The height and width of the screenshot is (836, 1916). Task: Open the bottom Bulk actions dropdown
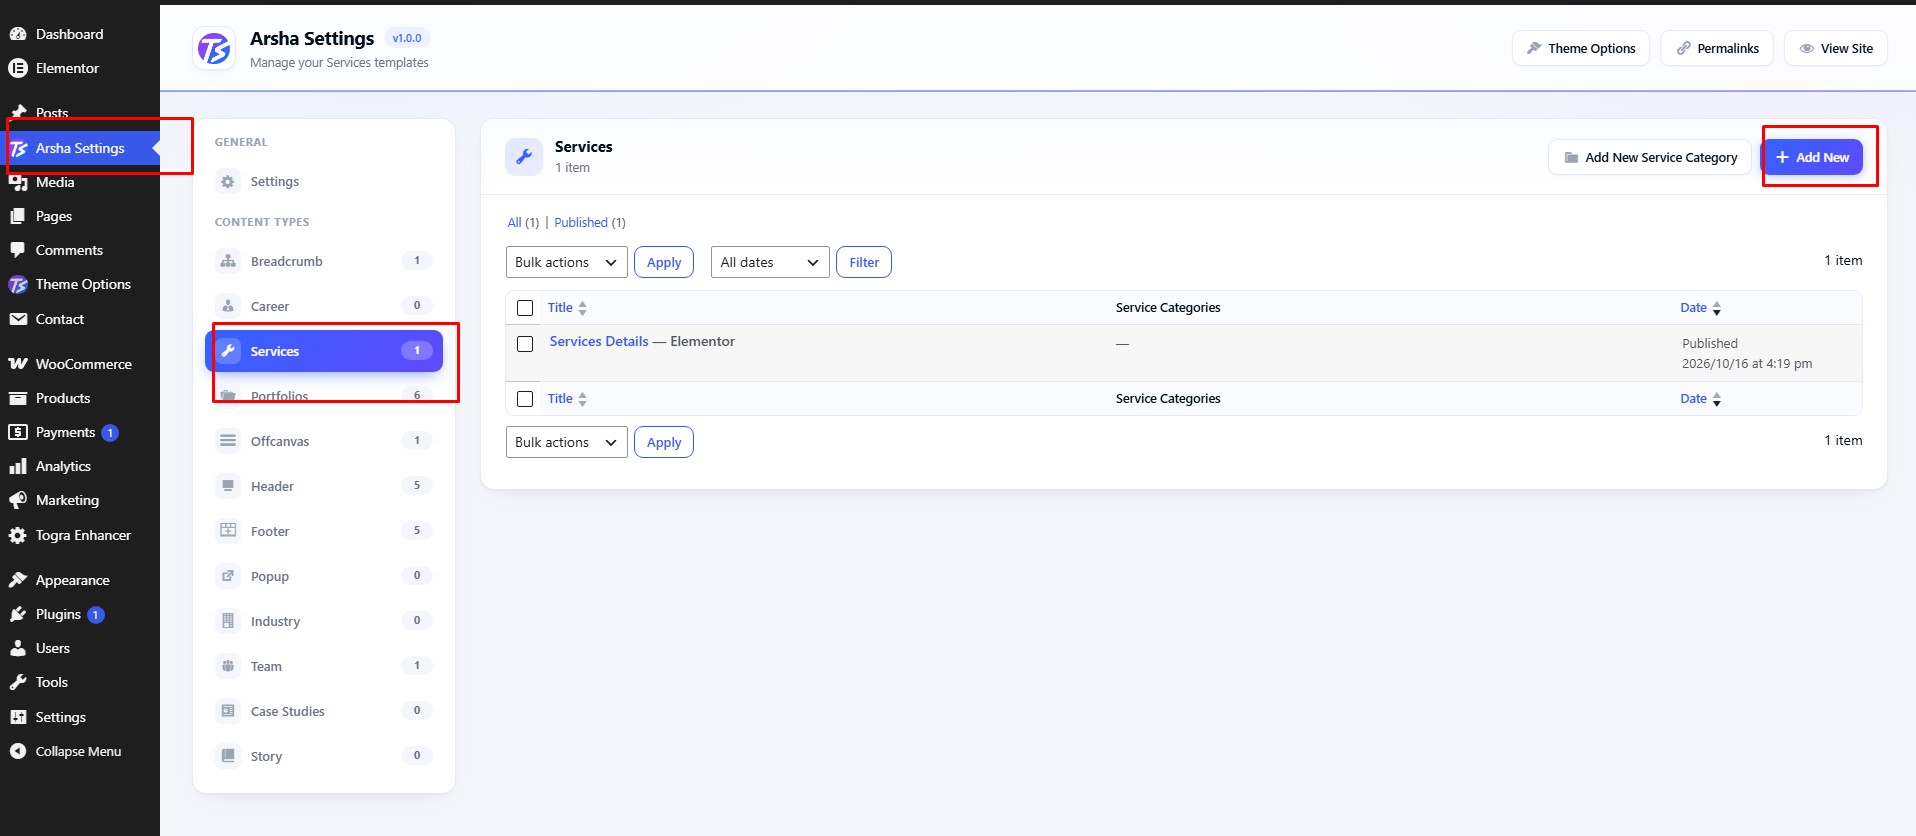click(x=567, y=442)
